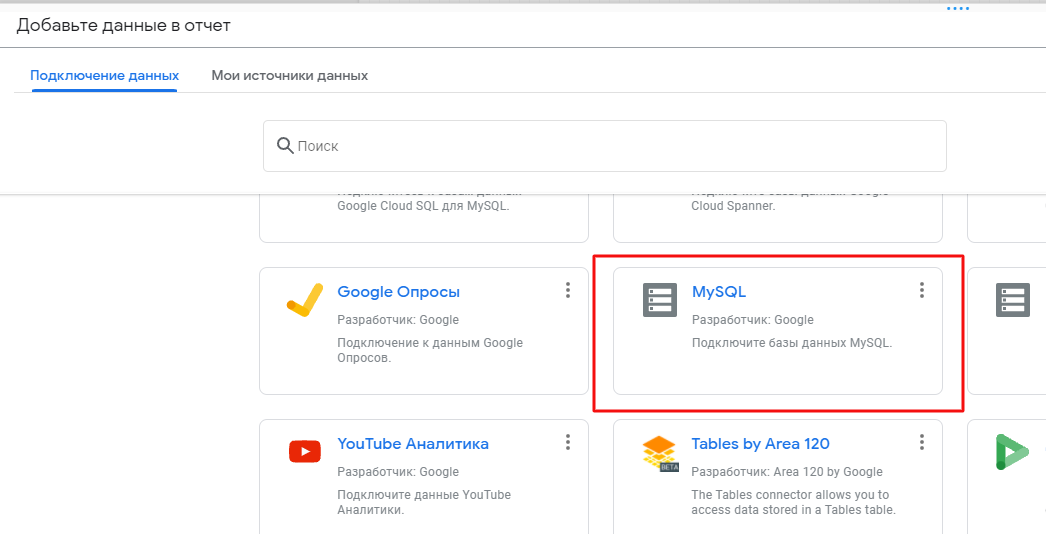Open Tables by Area 120 options menu
The image size is (1046, 534).
point(922,442)
